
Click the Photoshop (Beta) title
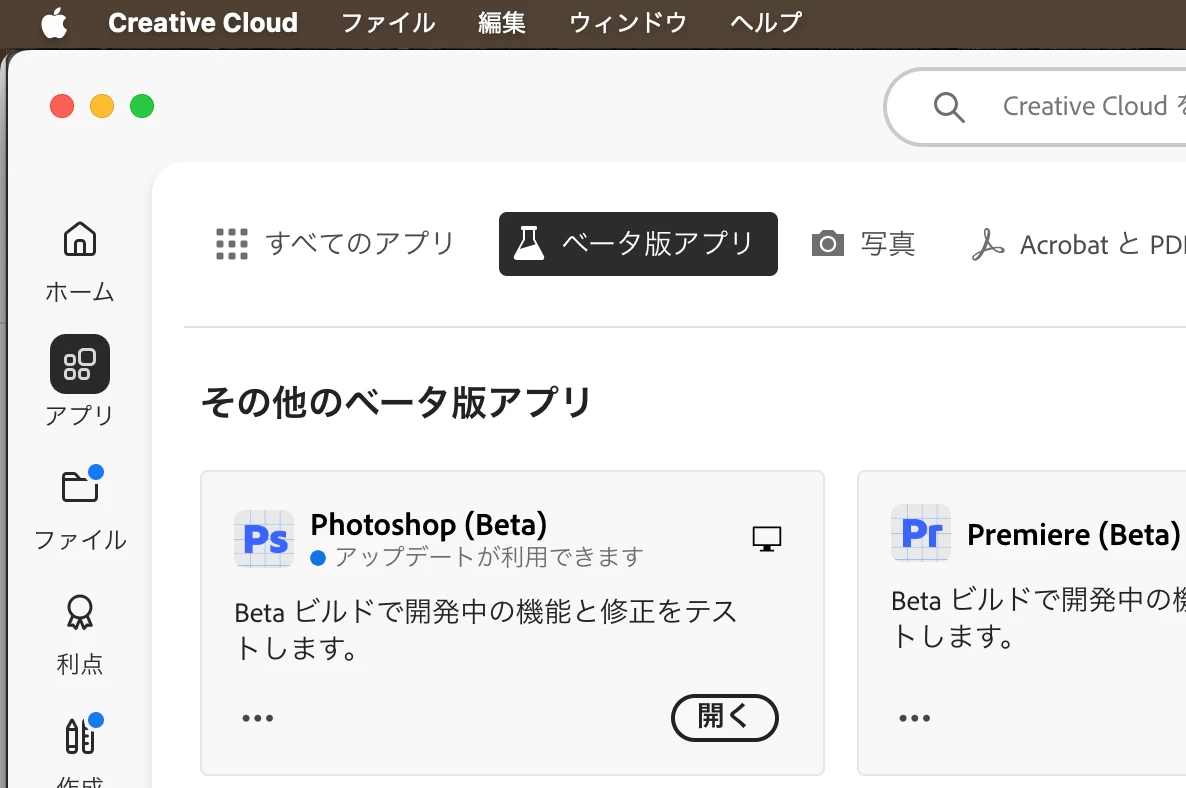[x=429, y=525]
